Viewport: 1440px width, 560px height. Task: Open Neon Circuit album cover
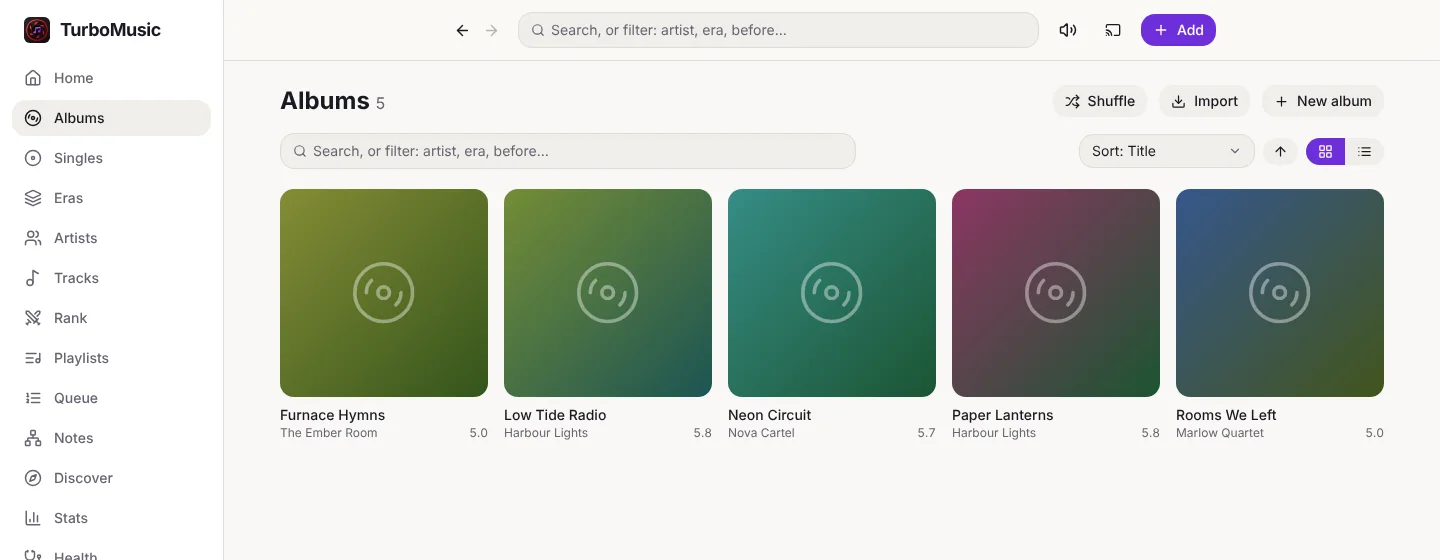(x=832, y=293)
